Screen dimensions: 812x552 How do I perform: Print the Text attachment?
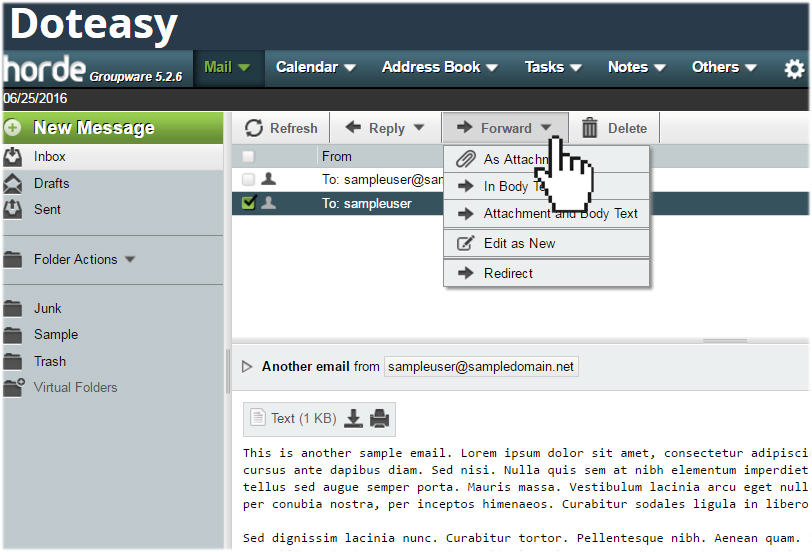coord(380,418)
